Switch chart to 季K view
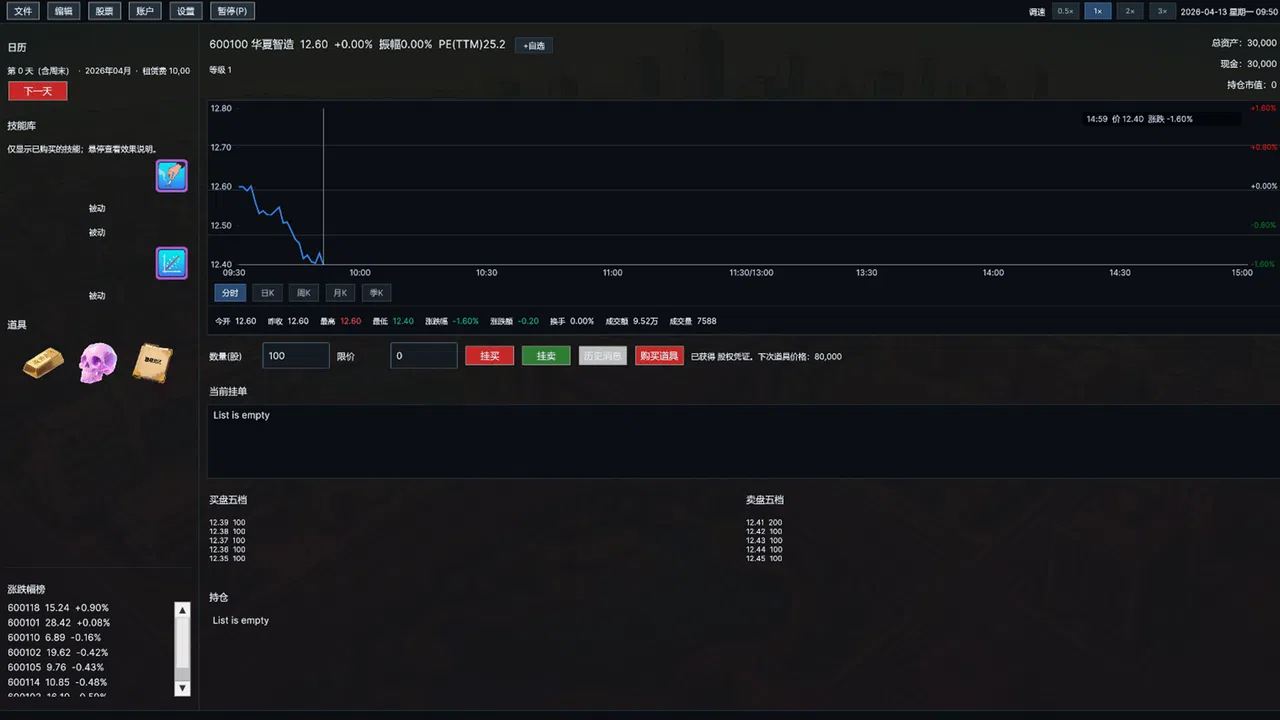 click(x=376, y=293)
